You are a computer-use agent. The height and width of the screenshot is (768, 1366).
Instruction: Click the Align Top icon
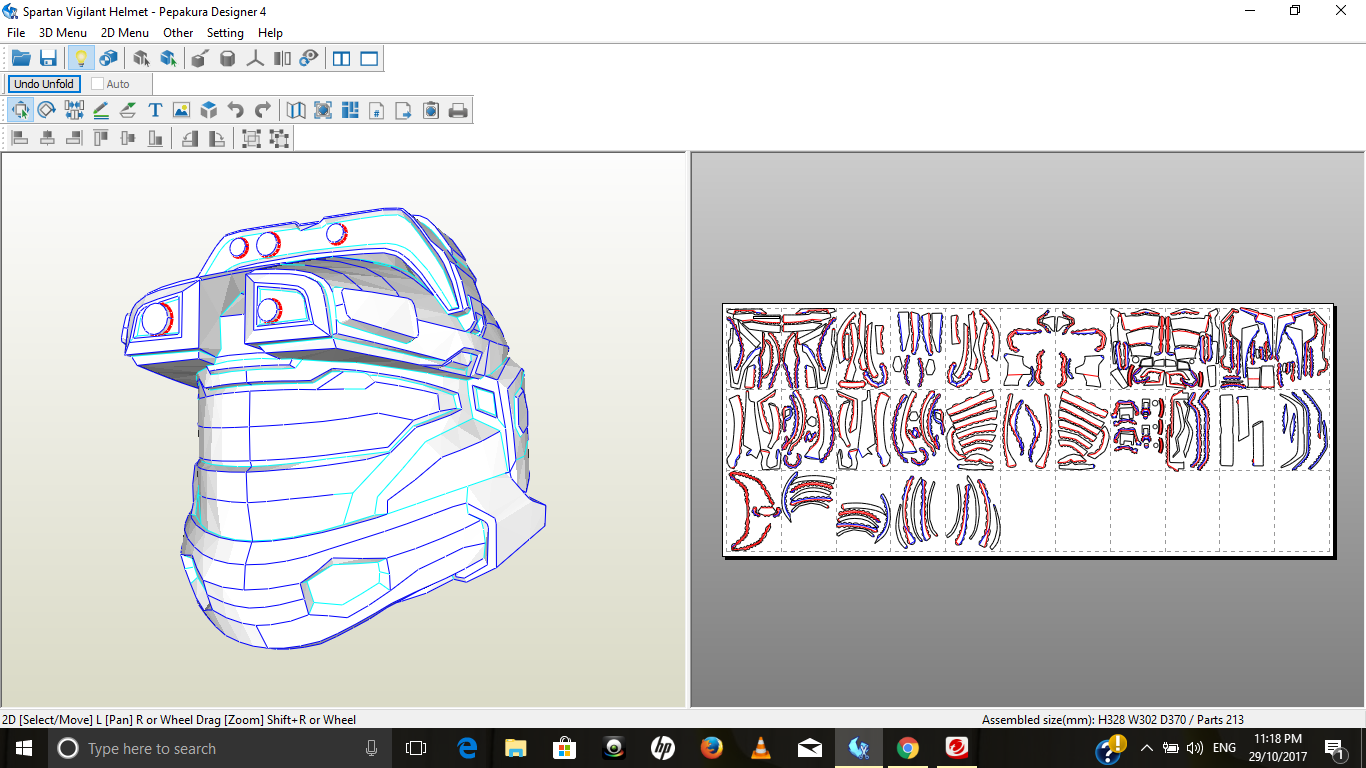tap(101, 138)
